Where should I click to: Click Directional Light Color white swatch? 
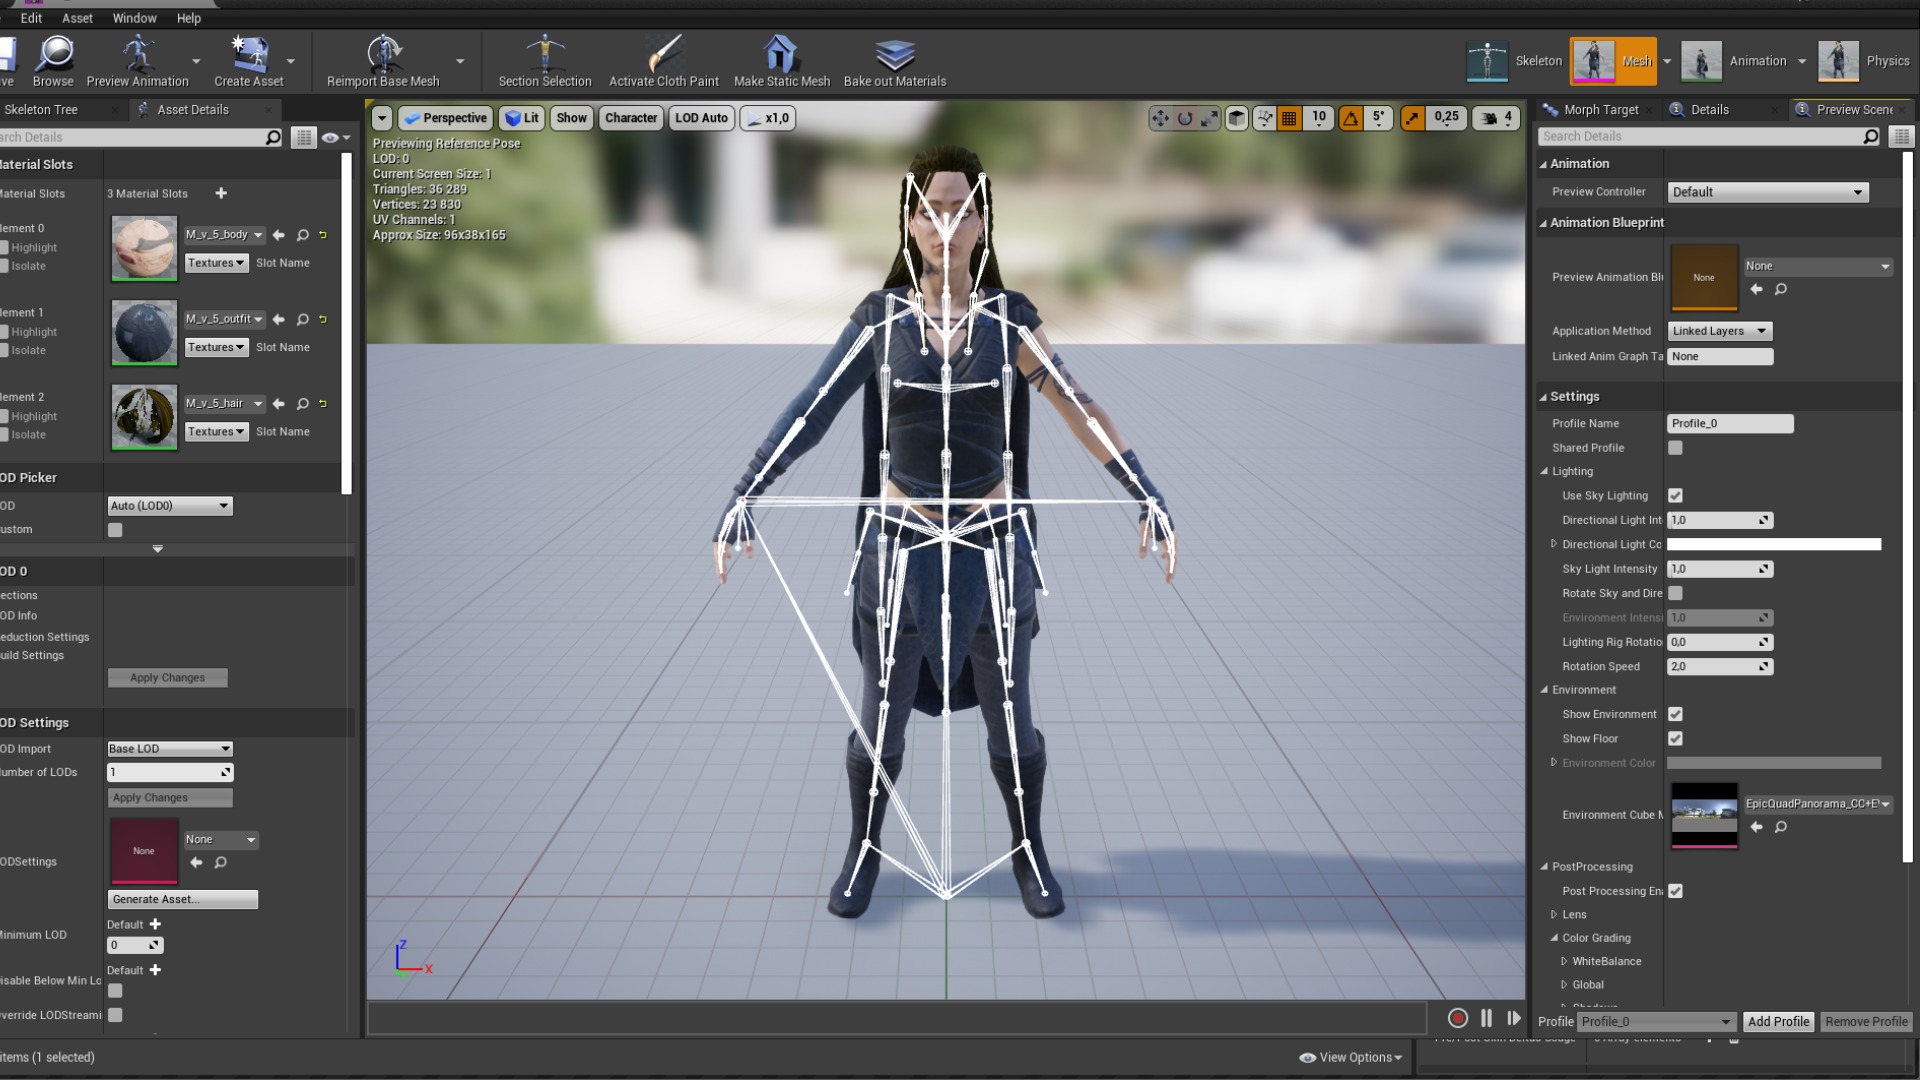point(1773,545)
